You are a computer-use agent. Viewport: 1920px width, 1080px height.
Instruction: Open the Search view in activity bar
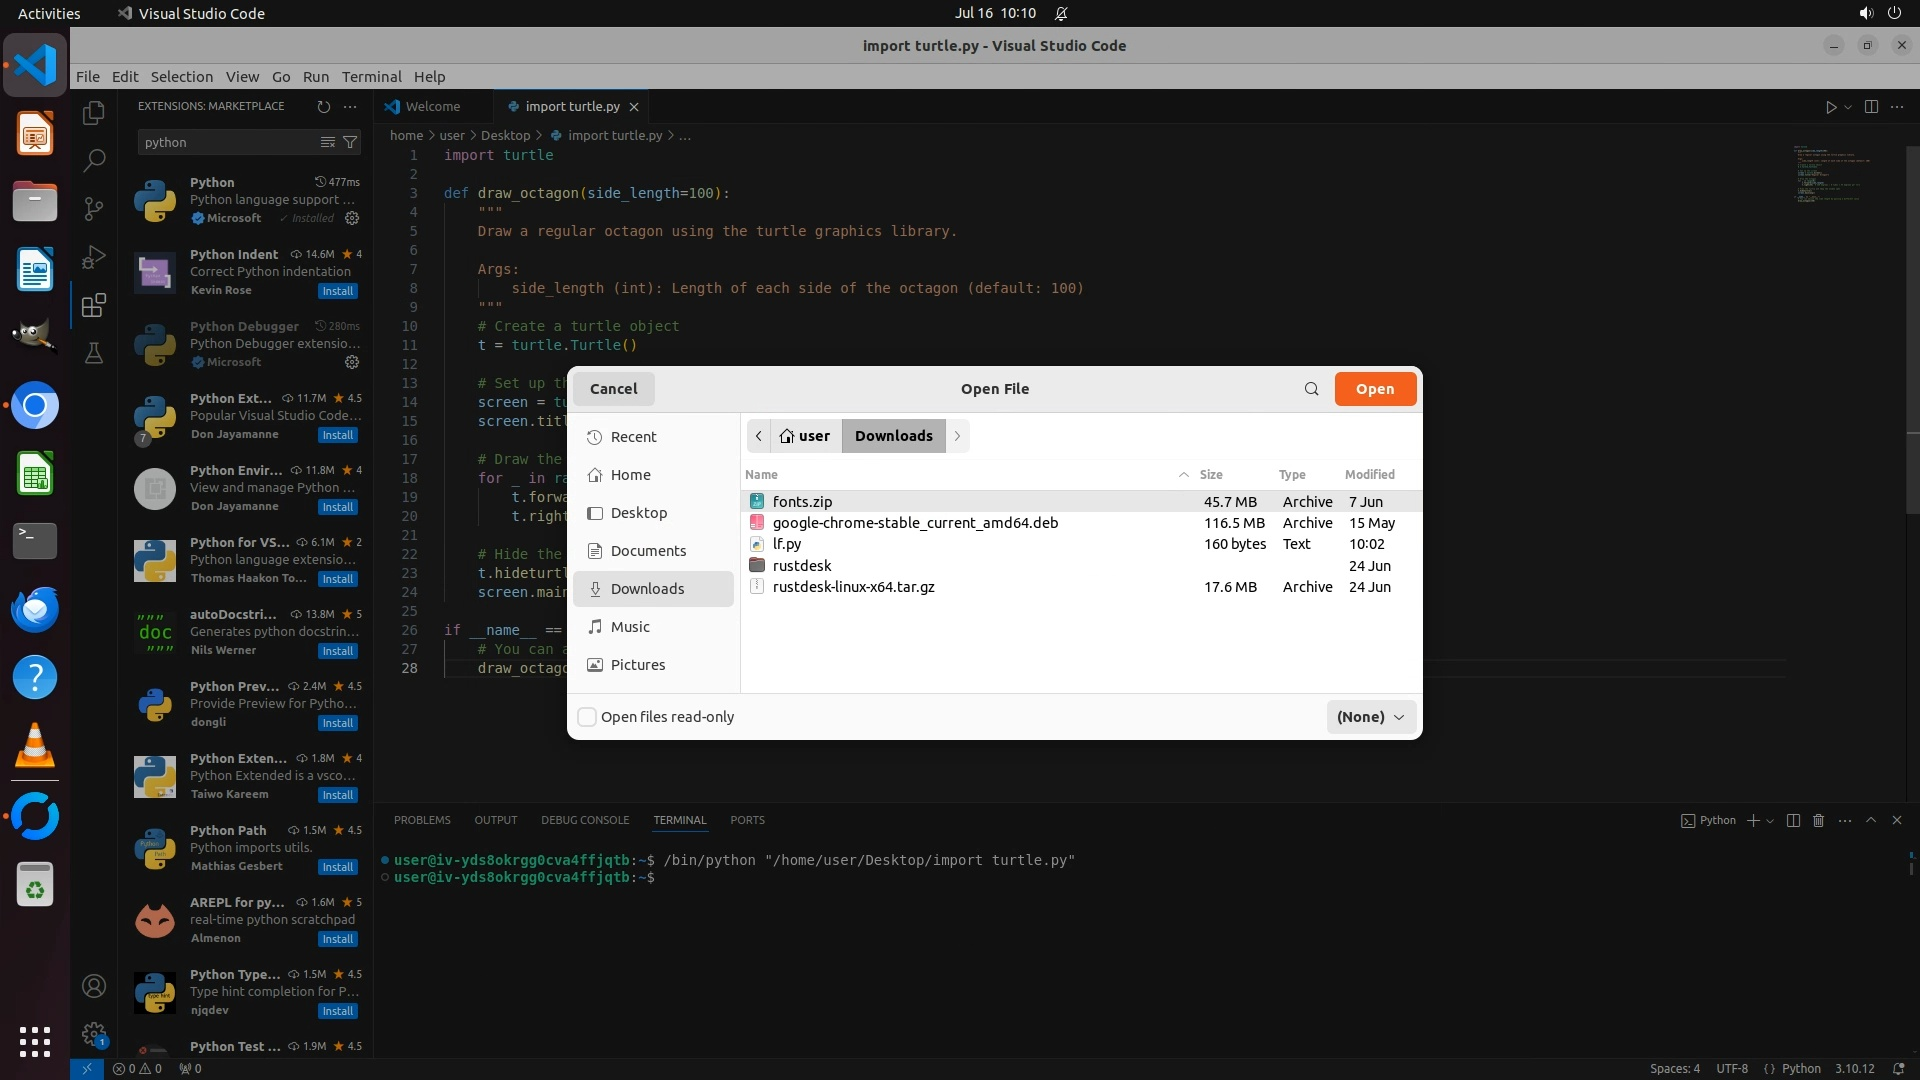94,160
